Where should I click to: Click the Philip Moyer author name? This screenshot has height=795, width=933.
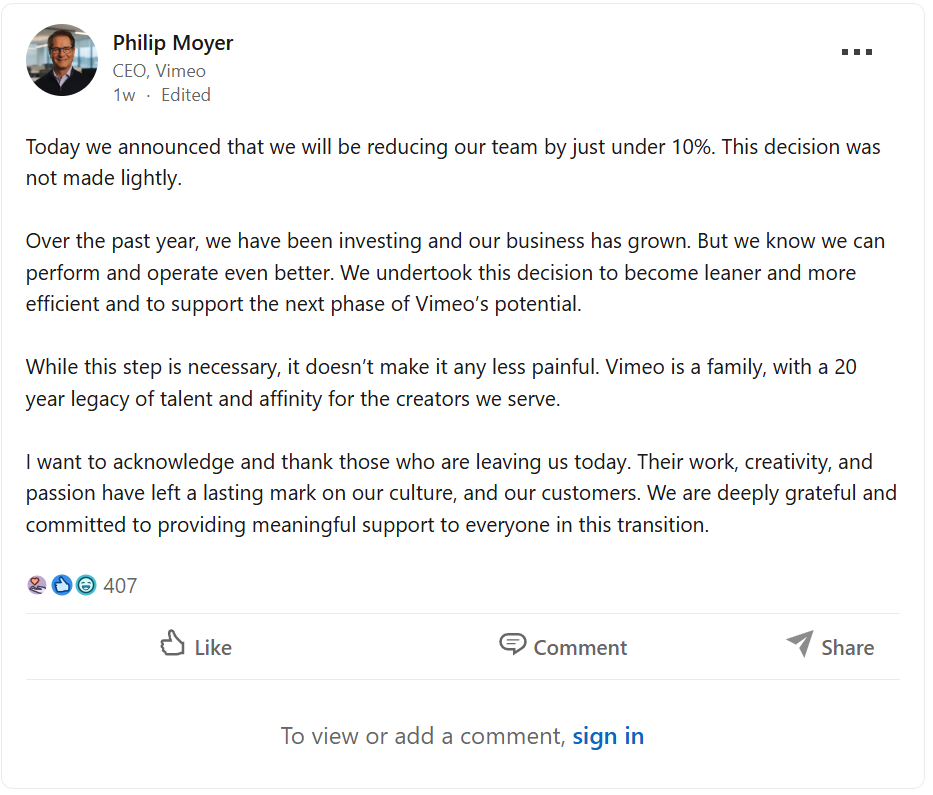(x=173, y=43)
